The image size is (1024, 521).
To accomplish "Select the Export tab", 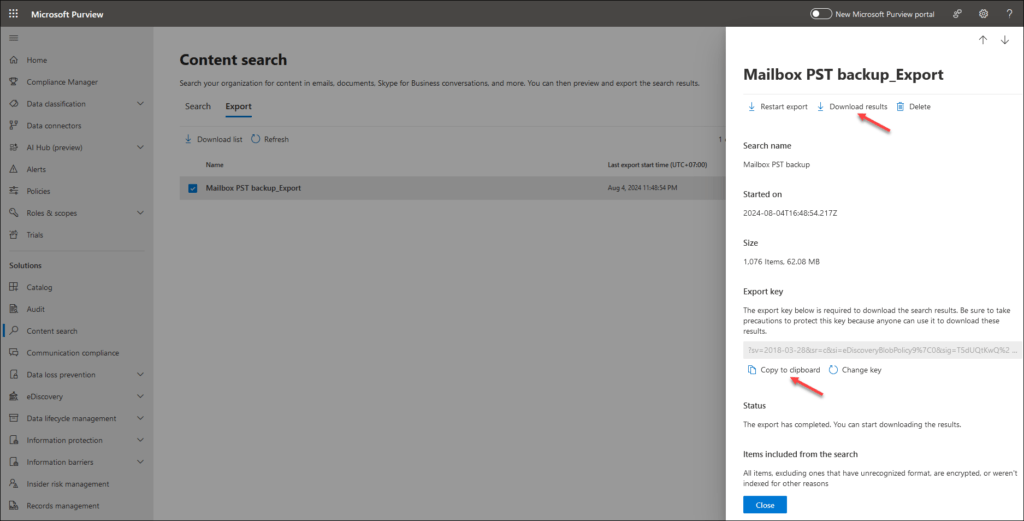I will (238, 106).
